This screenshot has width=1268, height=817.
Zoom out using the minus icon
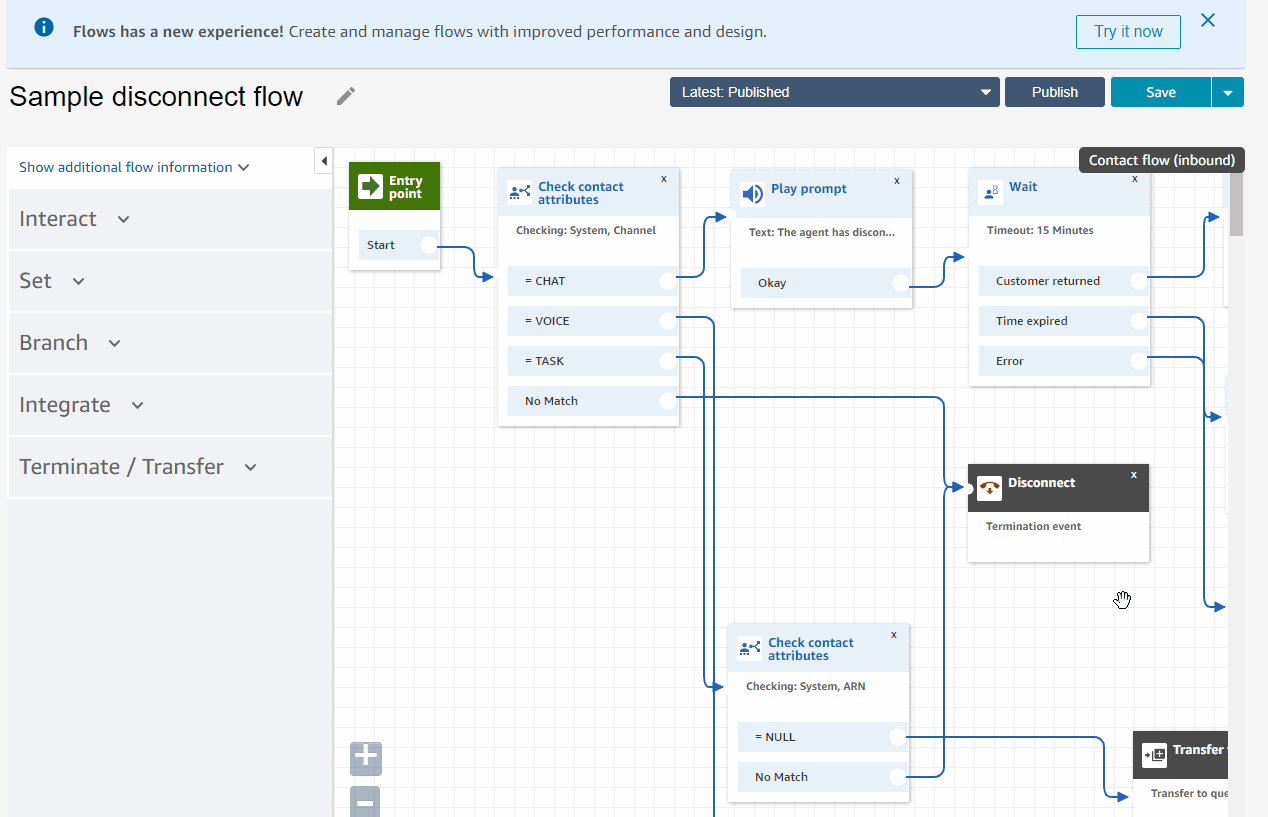coord(364,801)
